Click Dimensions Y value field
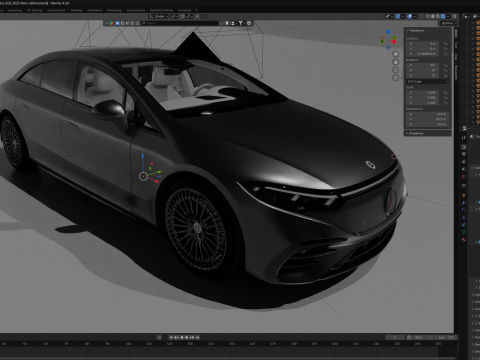This screenshot has height=360, width=480. click(x=427, y=119)
